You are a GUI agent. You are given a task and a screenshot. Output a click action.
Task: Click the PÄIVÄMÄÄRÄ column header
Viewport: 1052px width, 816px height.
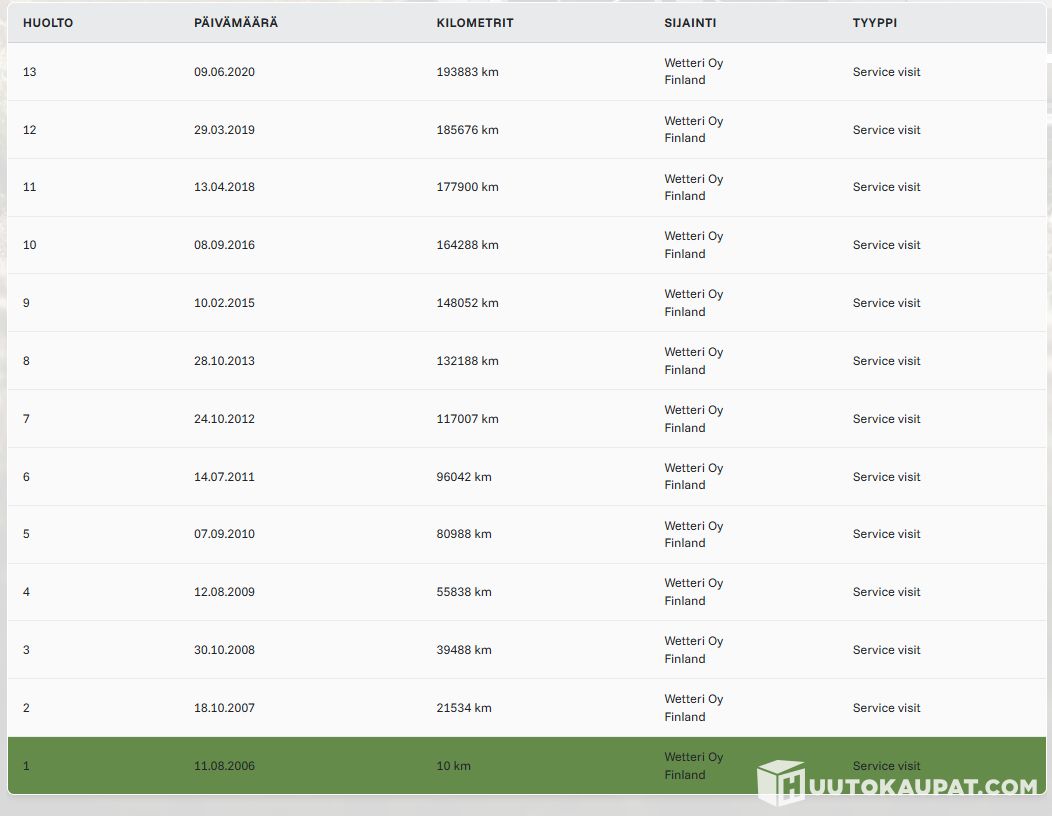(x=236, y=23)
